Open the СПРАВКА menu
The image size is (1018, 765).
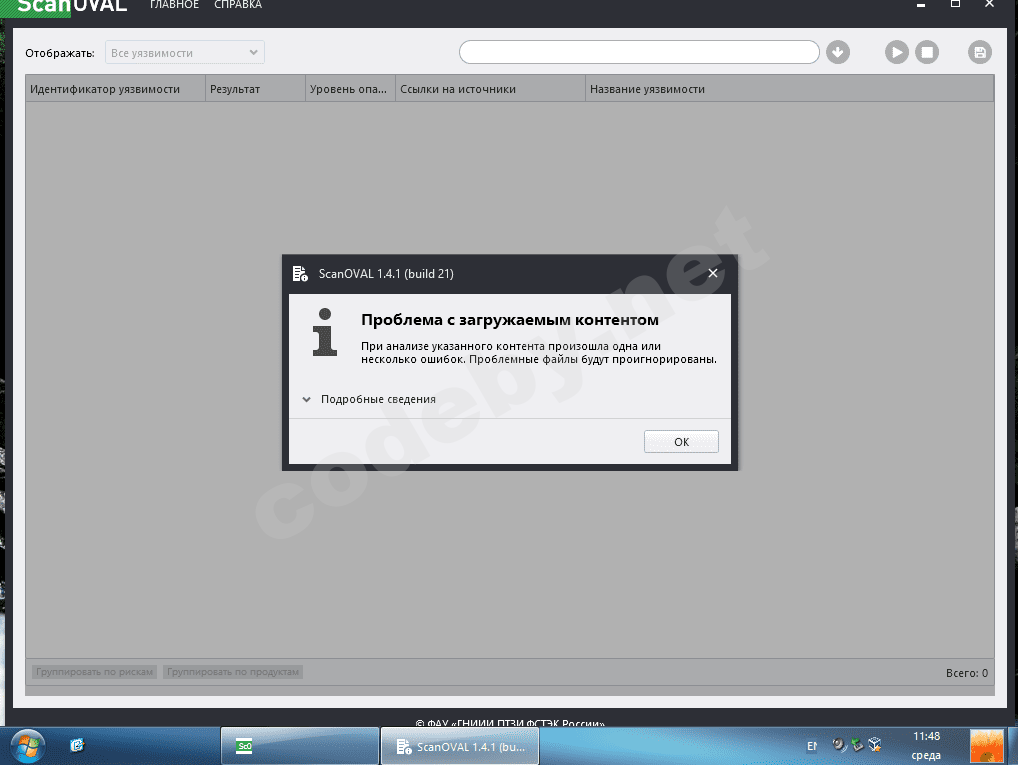[x=238, y=5]
